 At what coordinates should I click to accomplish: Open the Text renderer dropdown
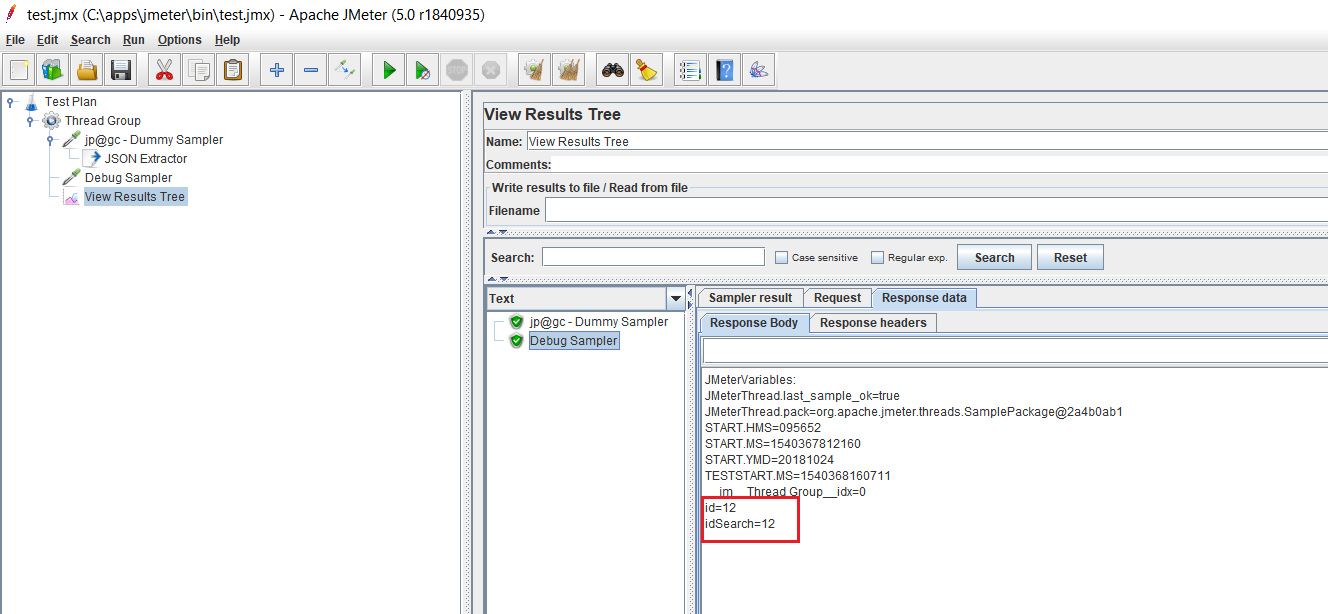[676, 298]
